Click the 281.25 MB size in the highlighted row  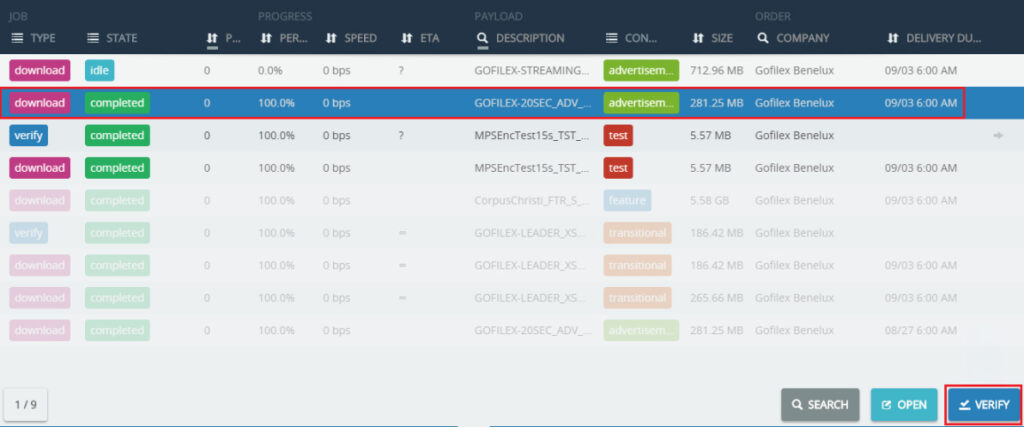[x=716, y=103]
